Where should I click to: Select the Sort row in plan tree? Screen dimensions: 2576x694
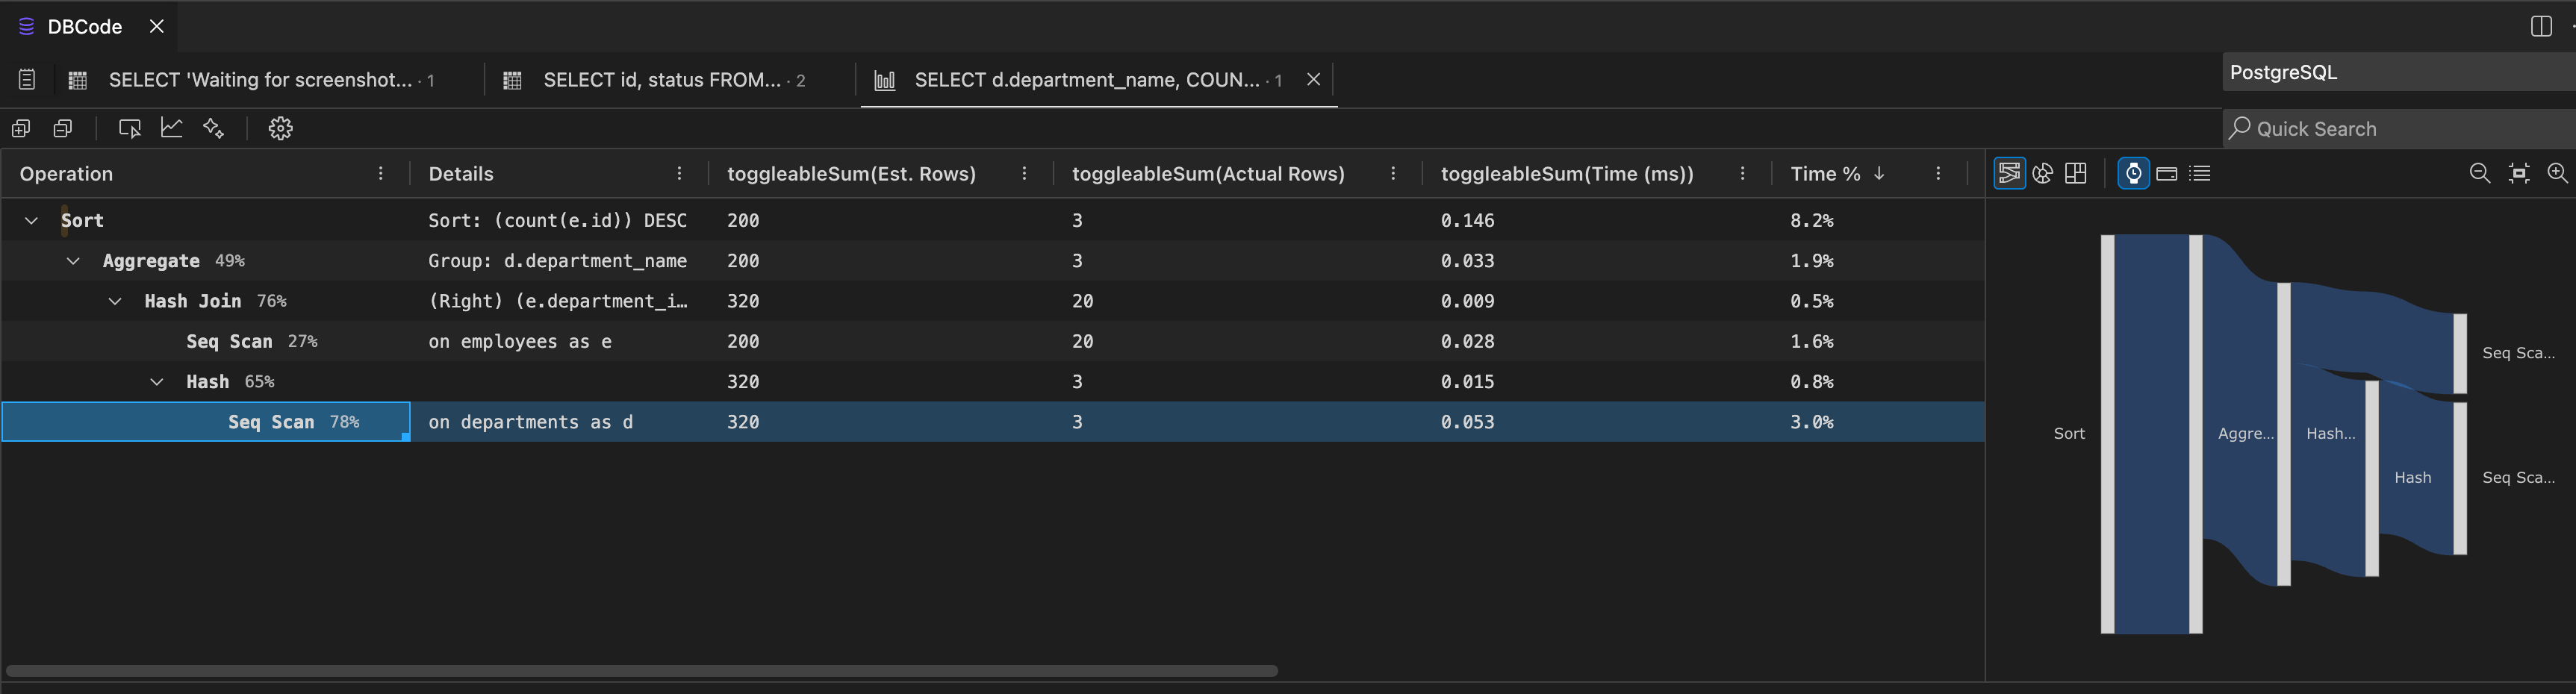tap(992, 220)
